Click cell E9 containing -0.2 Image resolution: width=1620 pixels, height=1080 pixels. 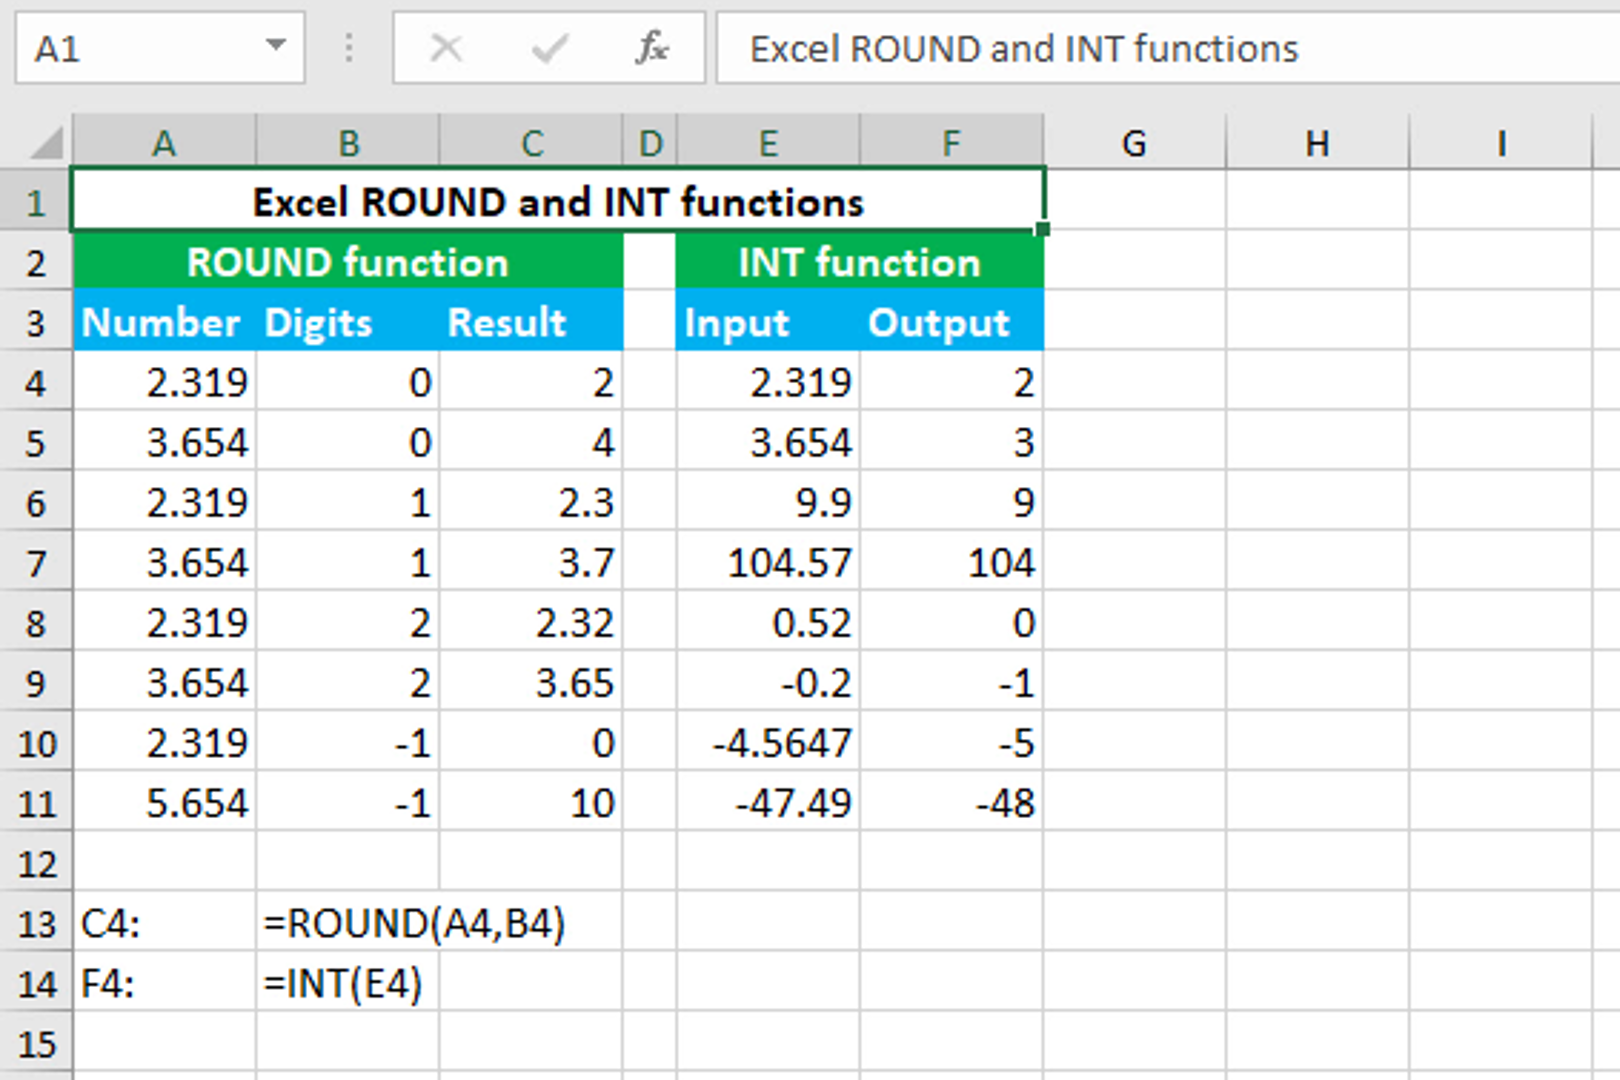coord(768,682)
